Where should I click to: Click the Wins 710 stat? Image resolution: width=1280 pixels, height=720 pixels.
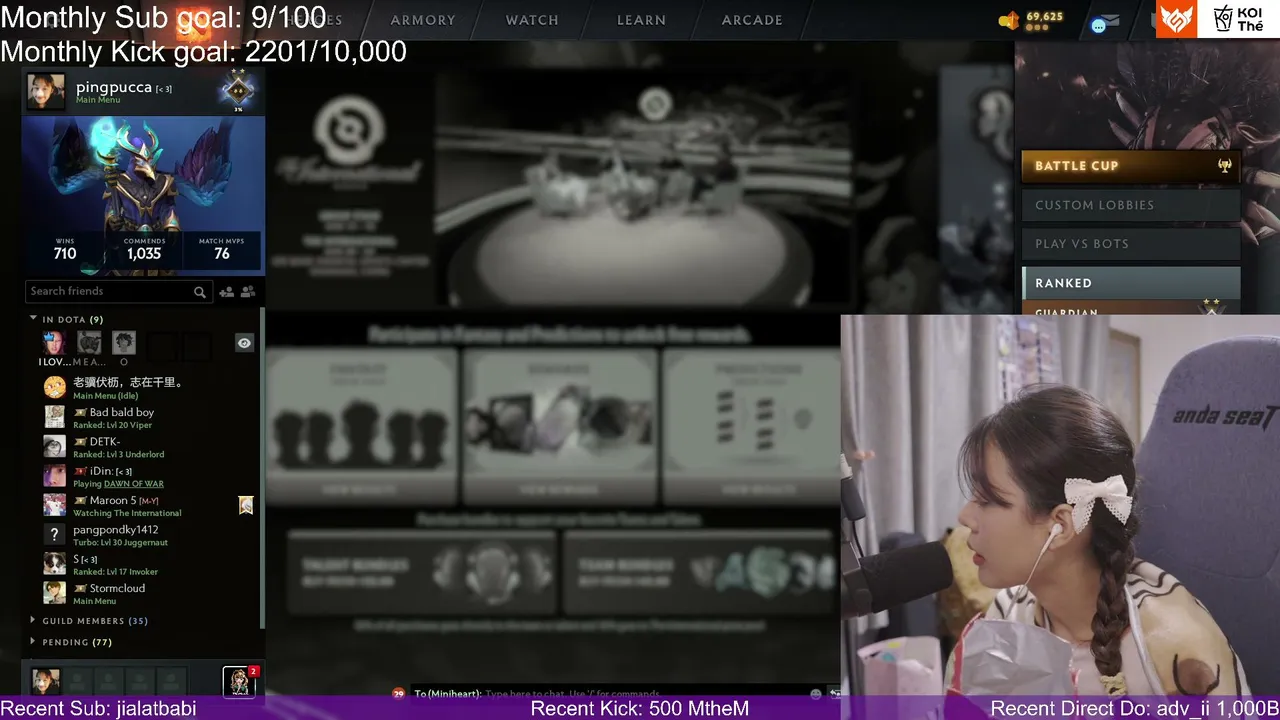[65, 249]
